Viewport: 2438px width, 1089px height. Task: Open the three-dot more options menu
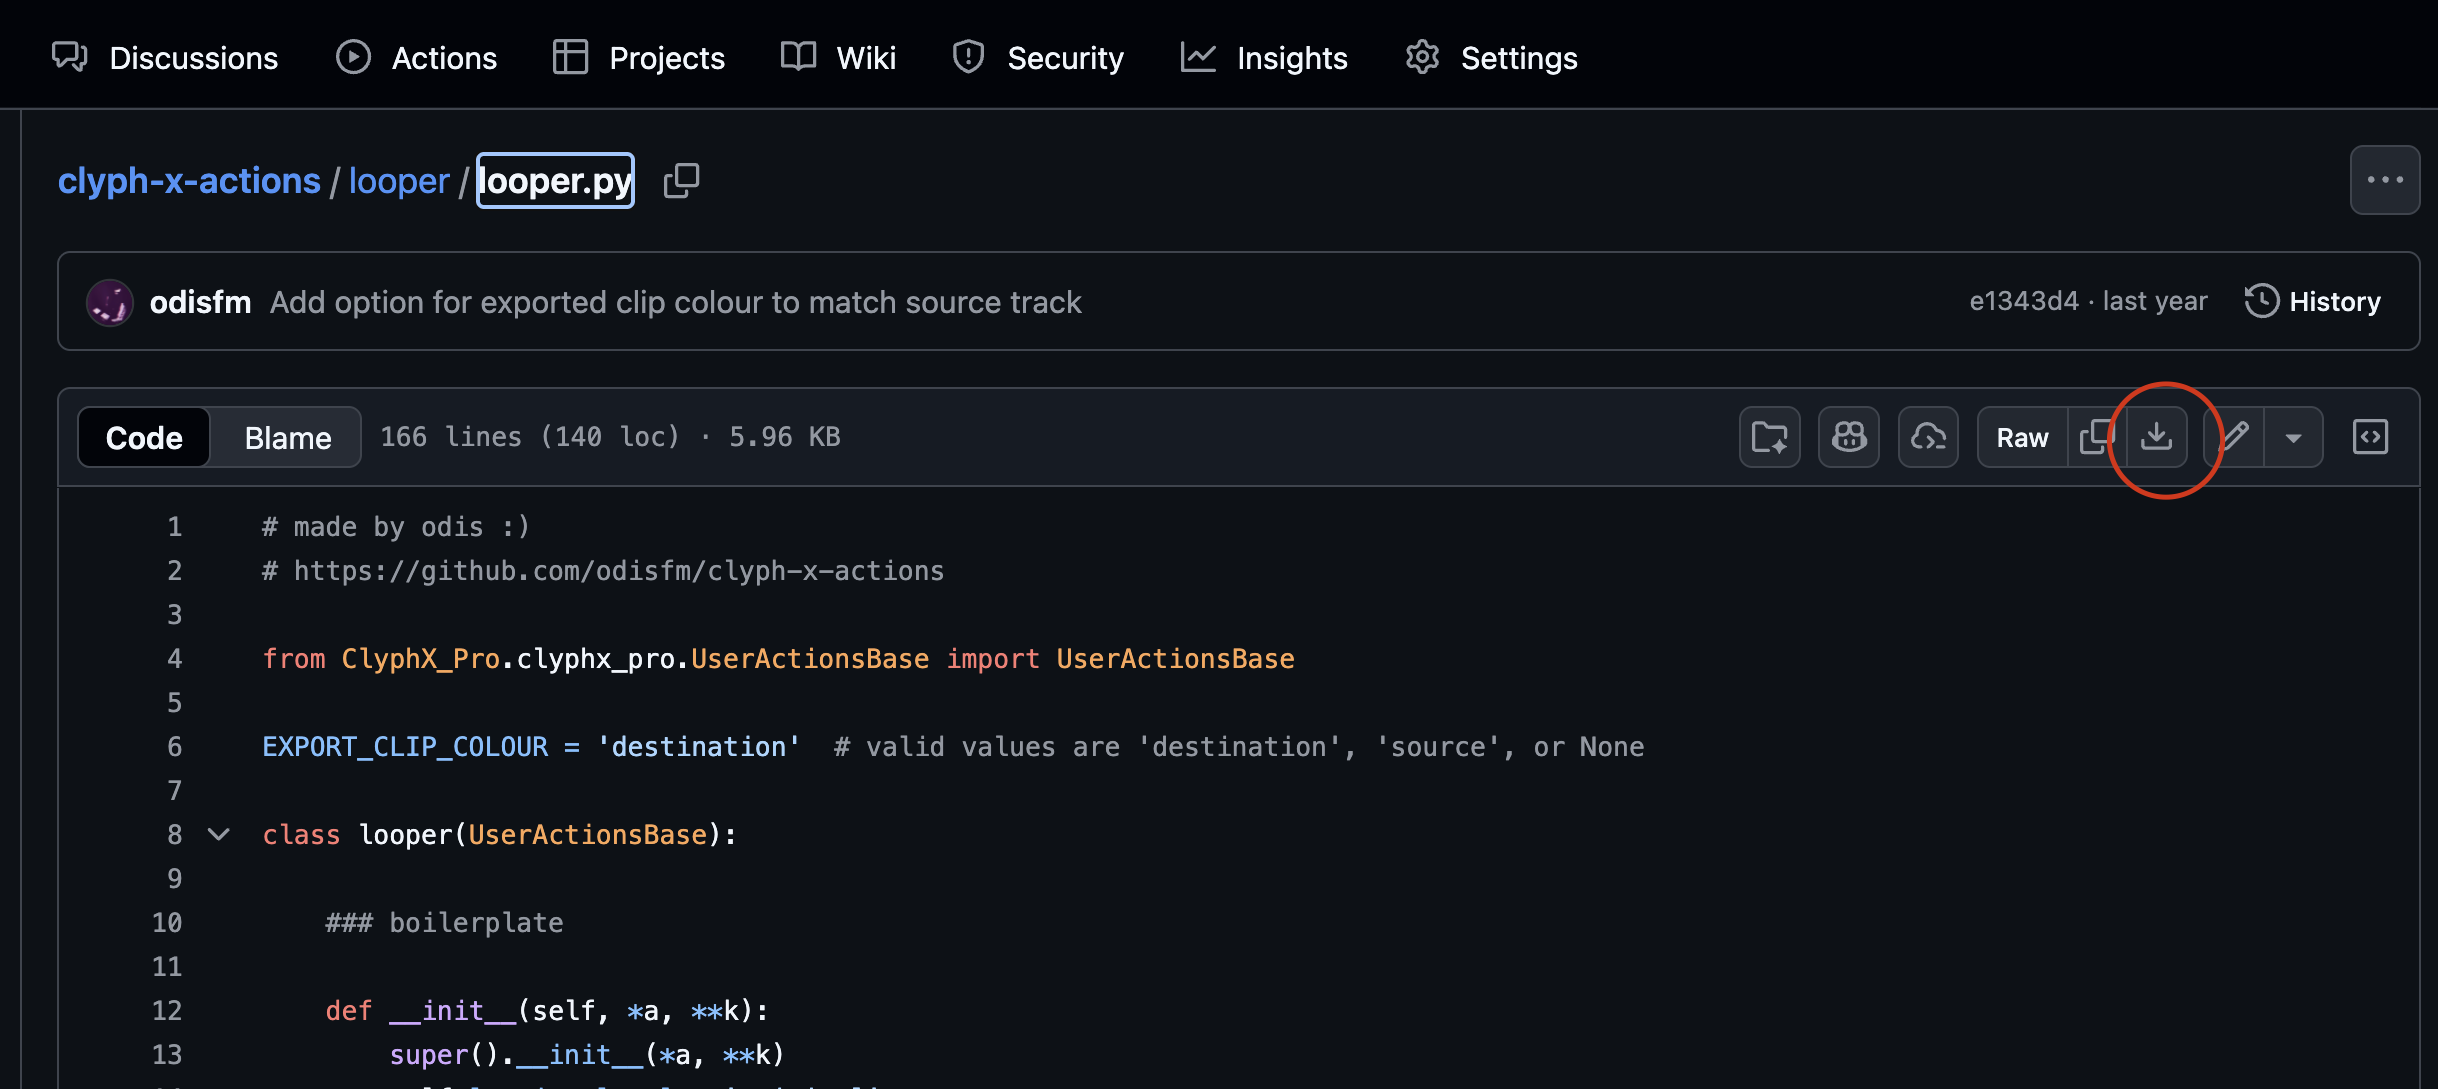click(2384, 180)
